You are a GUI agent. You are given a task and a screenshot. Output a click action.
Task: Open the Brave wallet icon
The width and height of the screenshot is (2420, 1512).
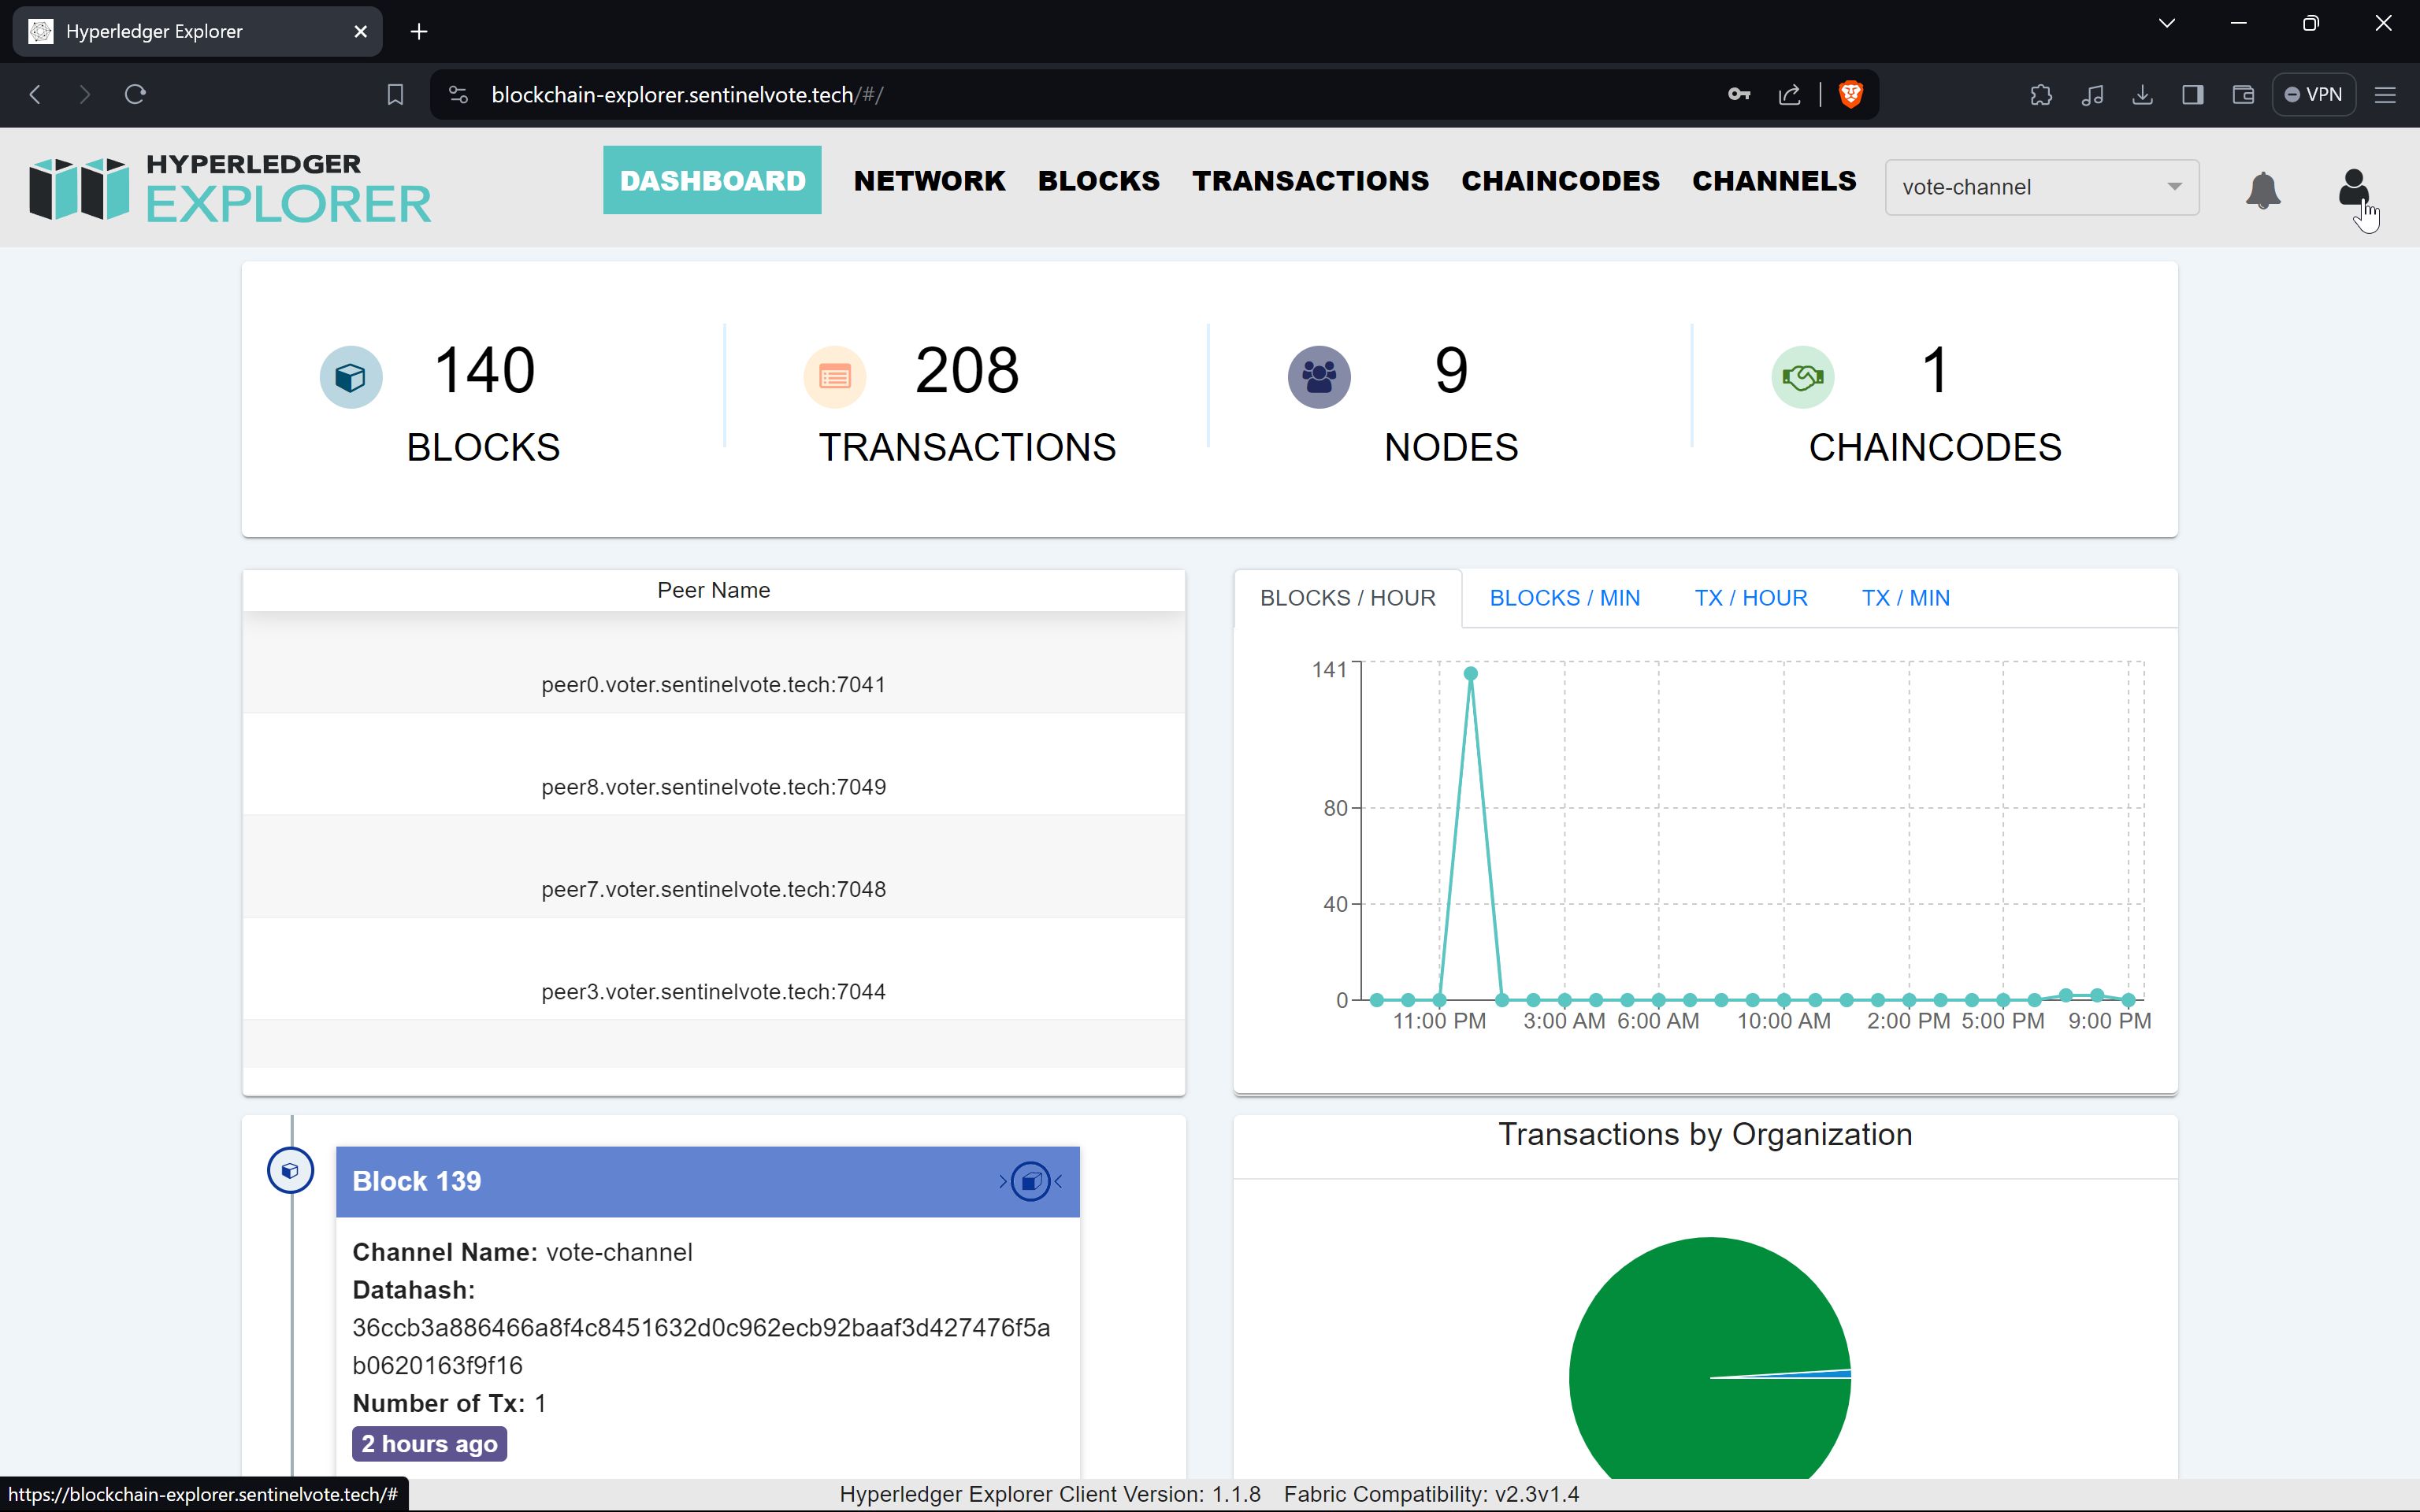tap(2243, 94)
